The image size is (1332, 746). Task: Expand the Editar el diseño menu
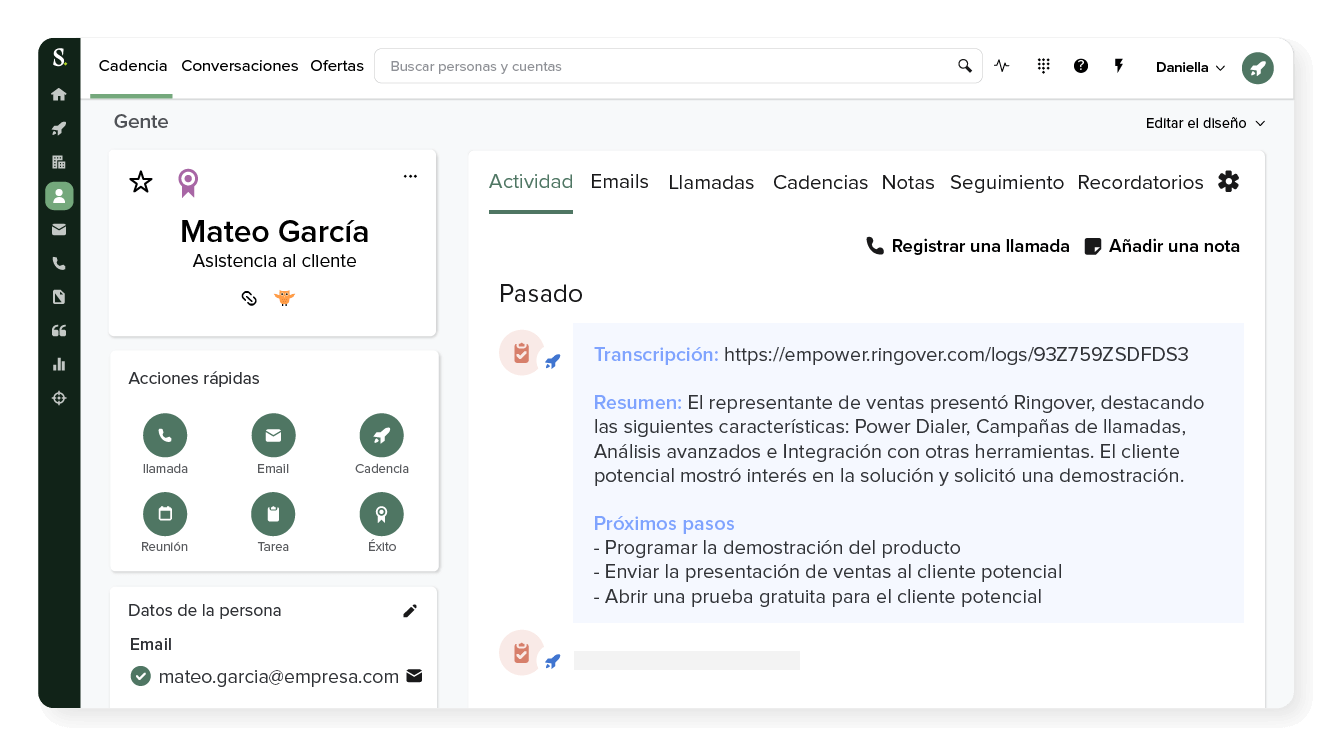[1205, 123]
